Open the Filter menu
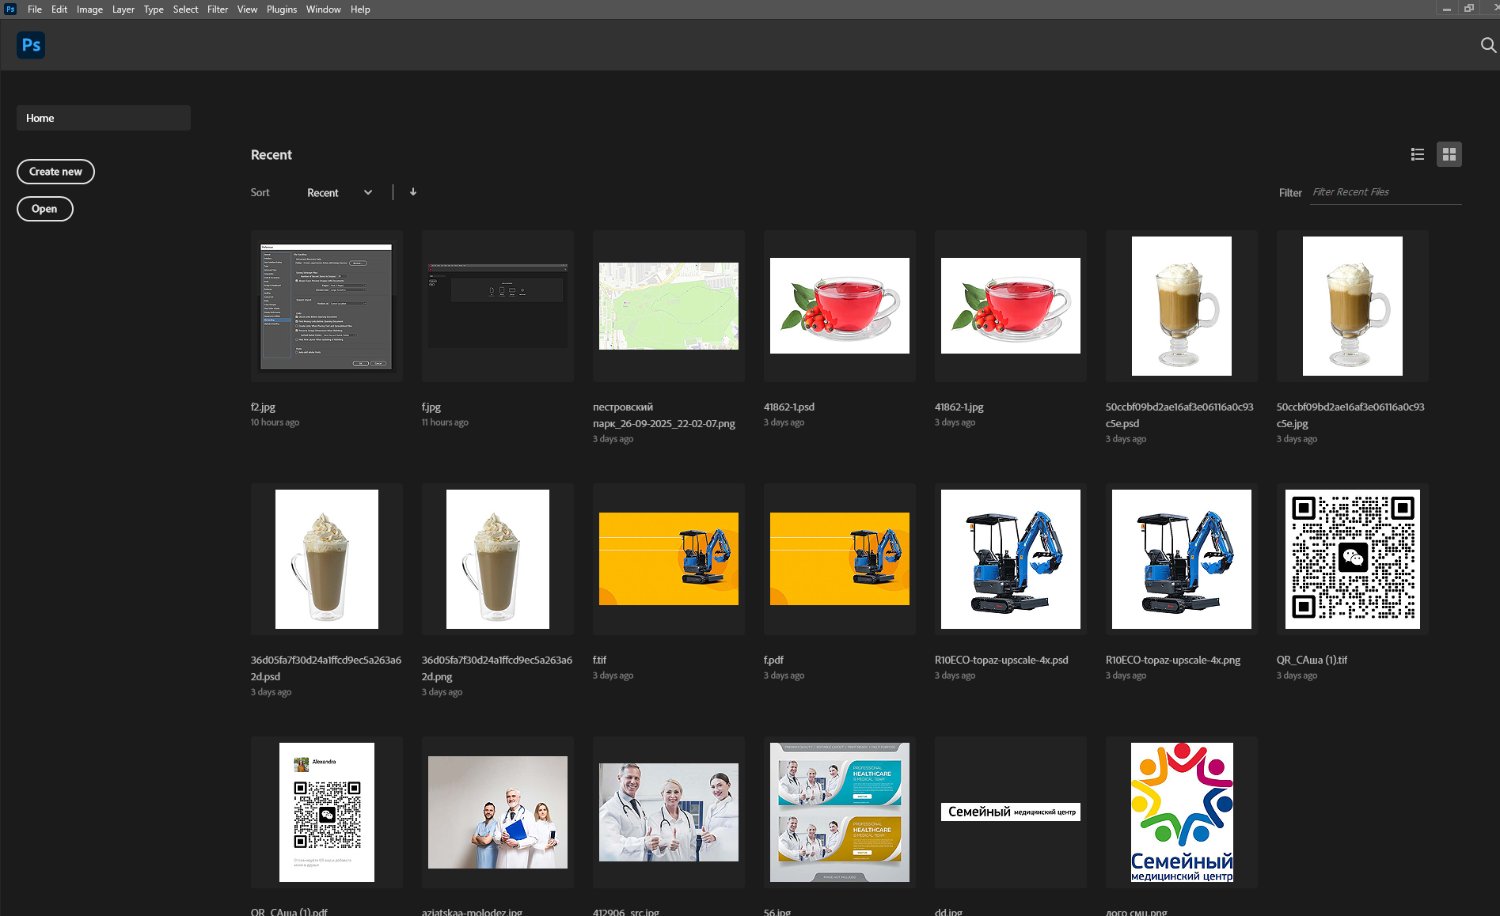 [x=218, y=9]
